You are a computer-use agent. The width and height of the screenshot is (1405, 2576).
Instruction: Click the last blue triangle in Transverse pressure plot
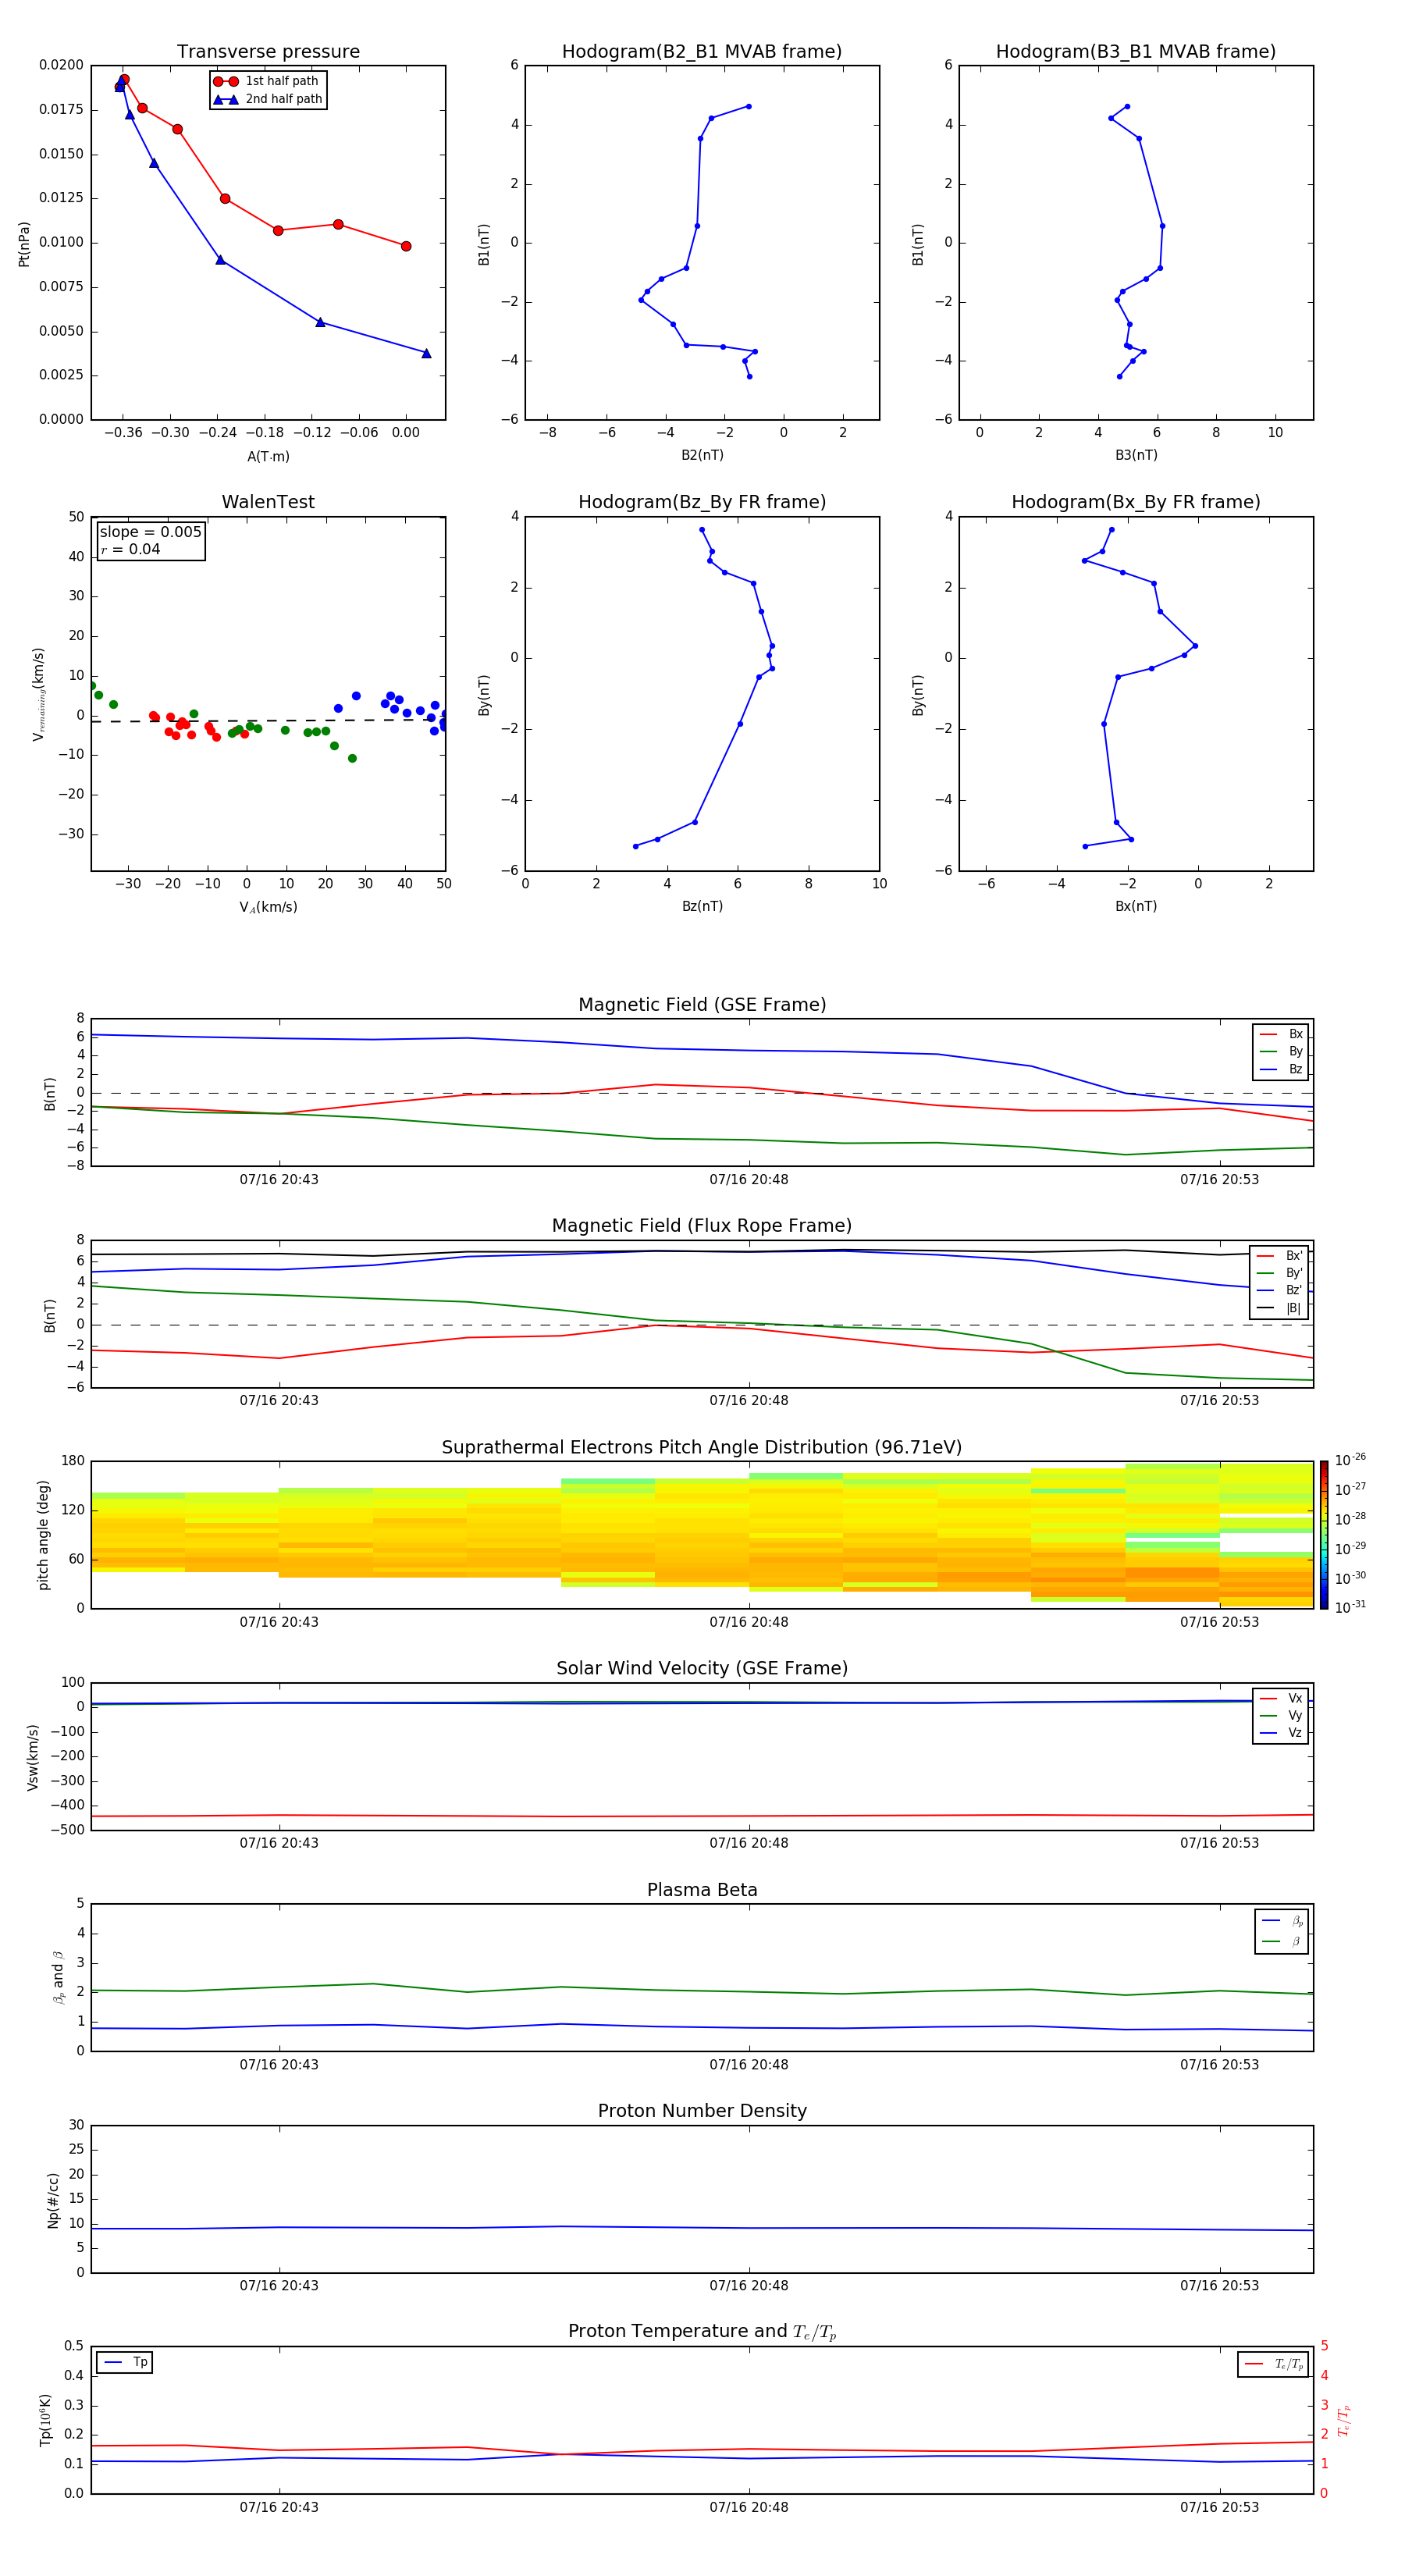426,353
